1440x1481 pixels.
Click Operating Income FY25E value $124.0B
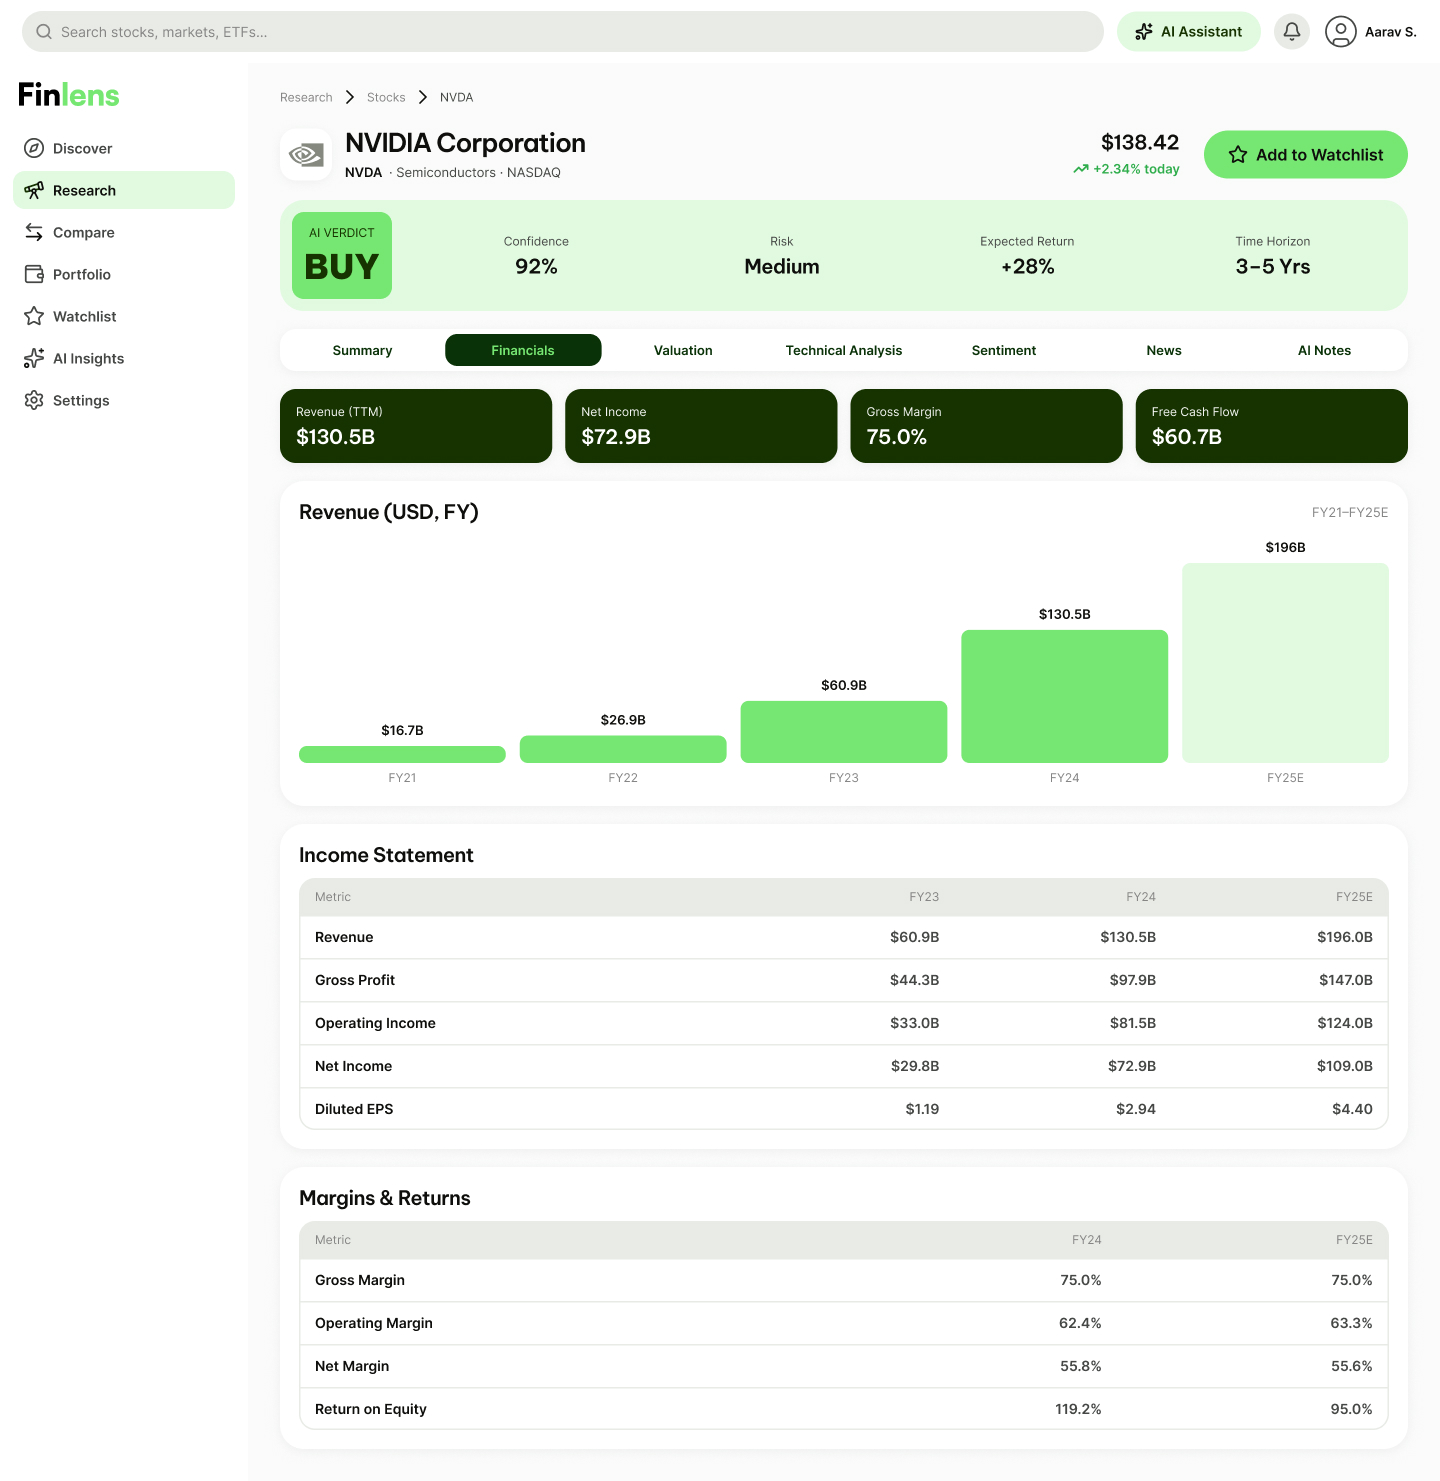click(x=1345, y=1023)
